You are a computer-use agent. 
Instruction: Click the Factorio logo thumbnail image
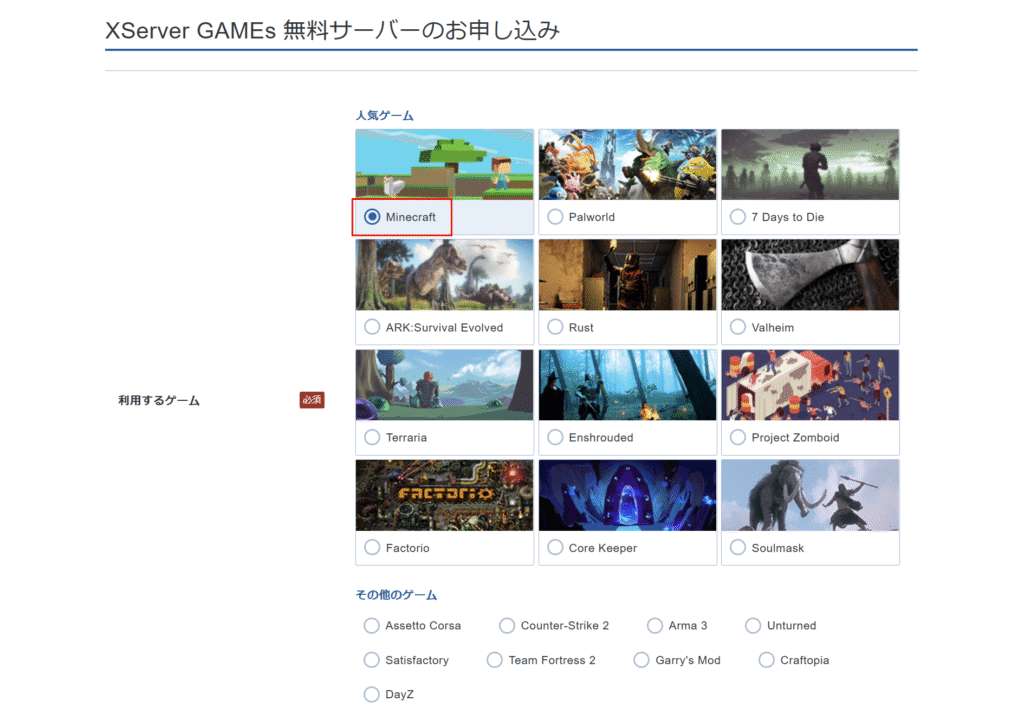point(445,496)
